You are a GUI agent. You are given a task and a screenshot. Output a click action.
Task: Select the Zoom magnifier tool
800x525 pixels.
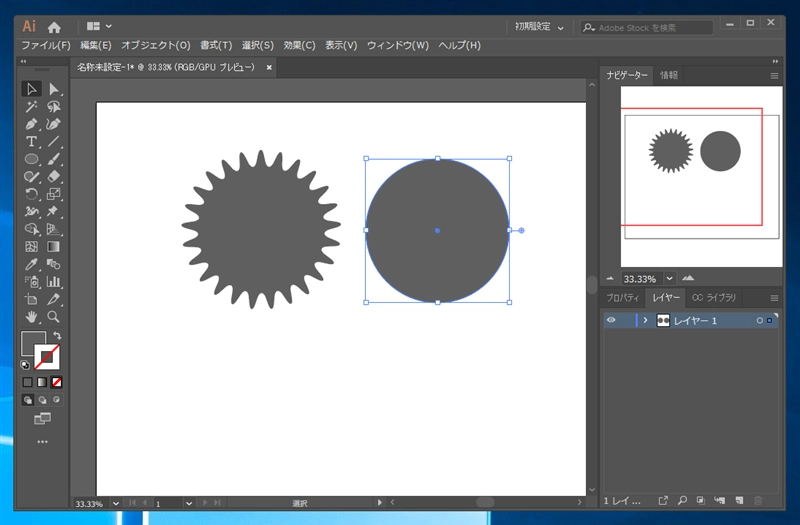coord(54,317)
